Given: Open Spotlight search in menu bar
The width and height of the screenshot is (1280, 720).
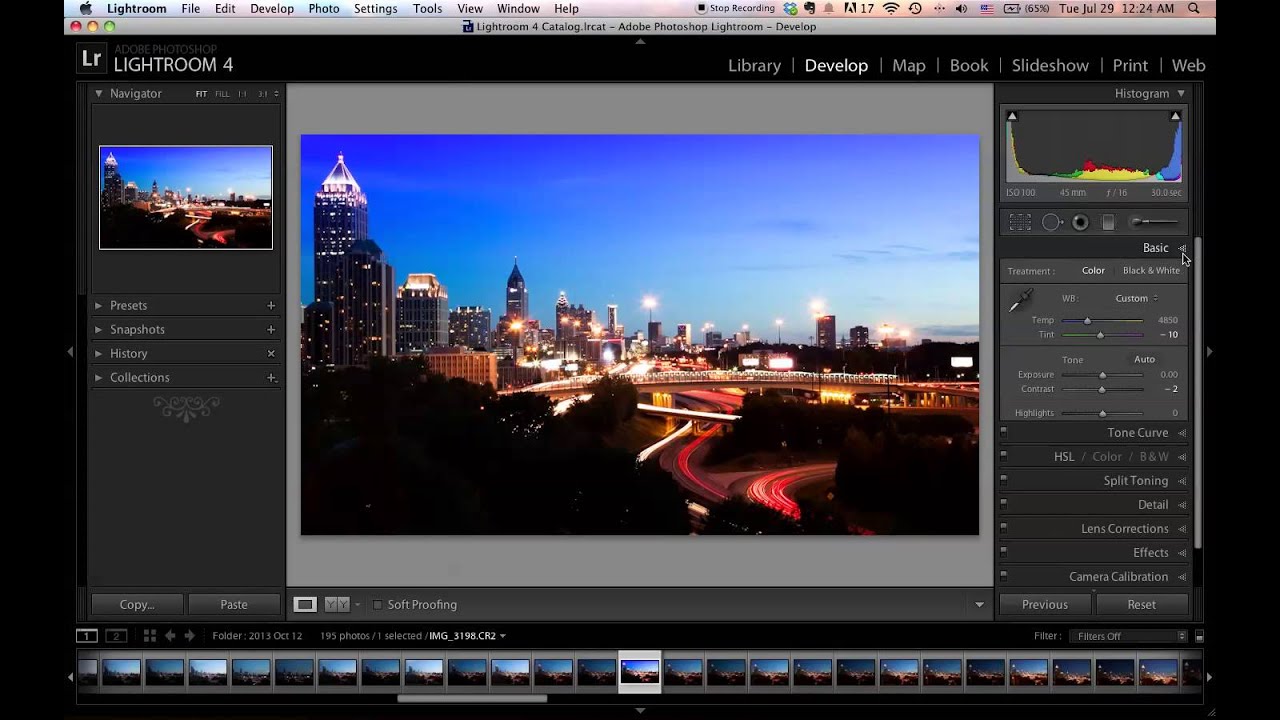Looking at the screenshot, I should pos(1194,9).
